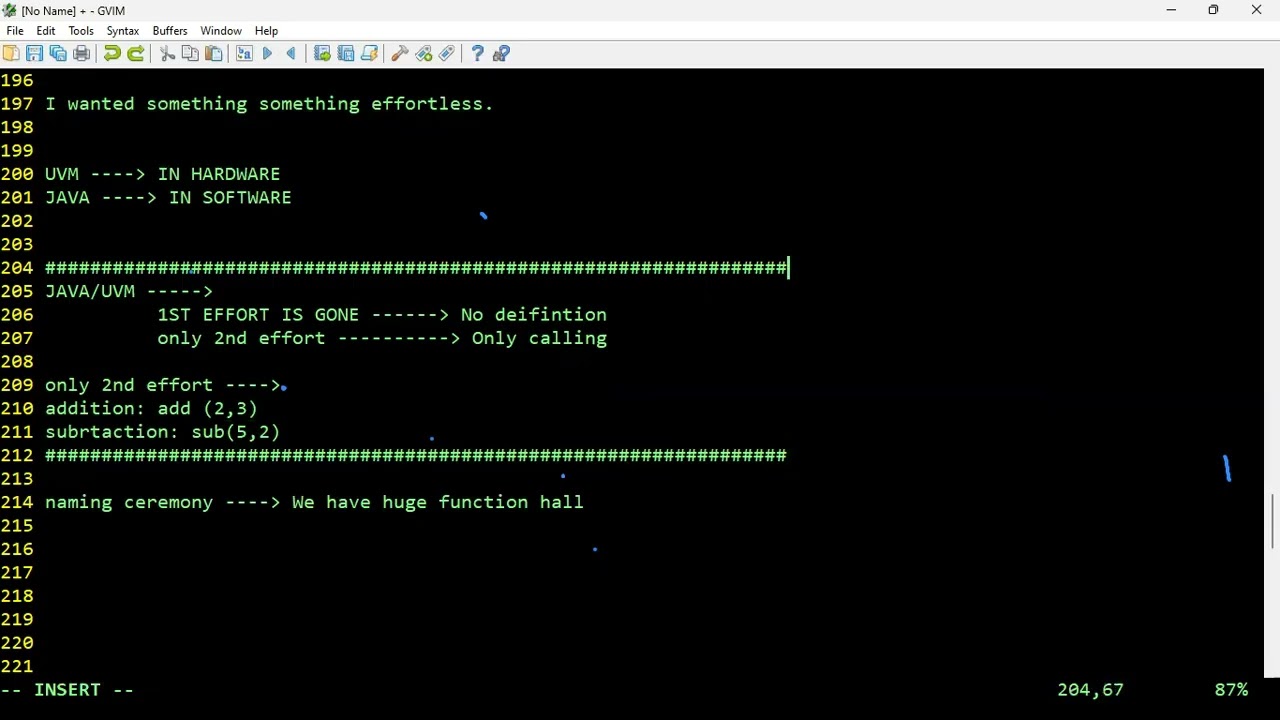Screen dimensions: 1280x720
Task: Click the '87%' scroll percentage indicator
Action: click(1231, 690)
